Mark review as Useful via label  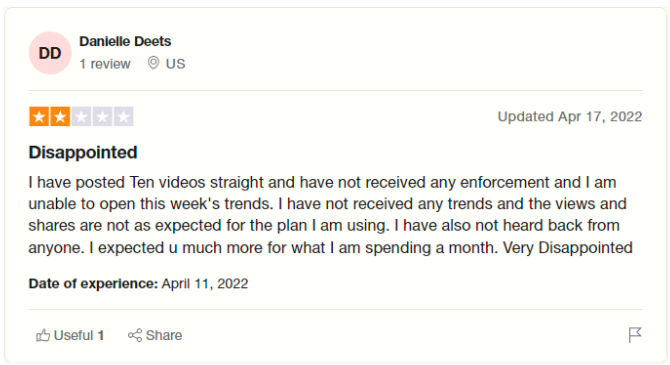coord(73,336)
